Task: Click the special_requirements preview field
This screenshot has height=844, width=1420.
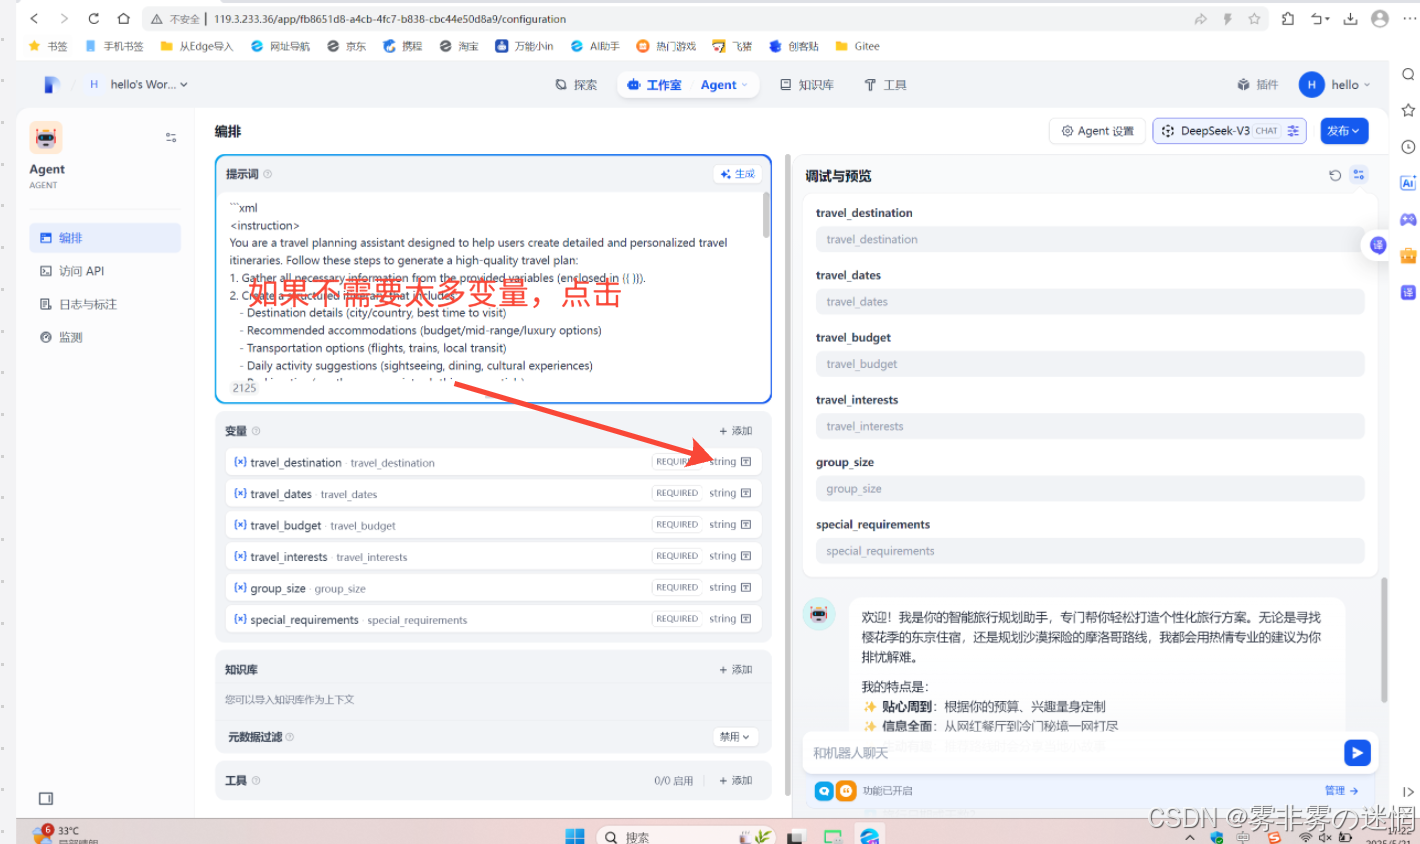Action: coord(1090,551)
